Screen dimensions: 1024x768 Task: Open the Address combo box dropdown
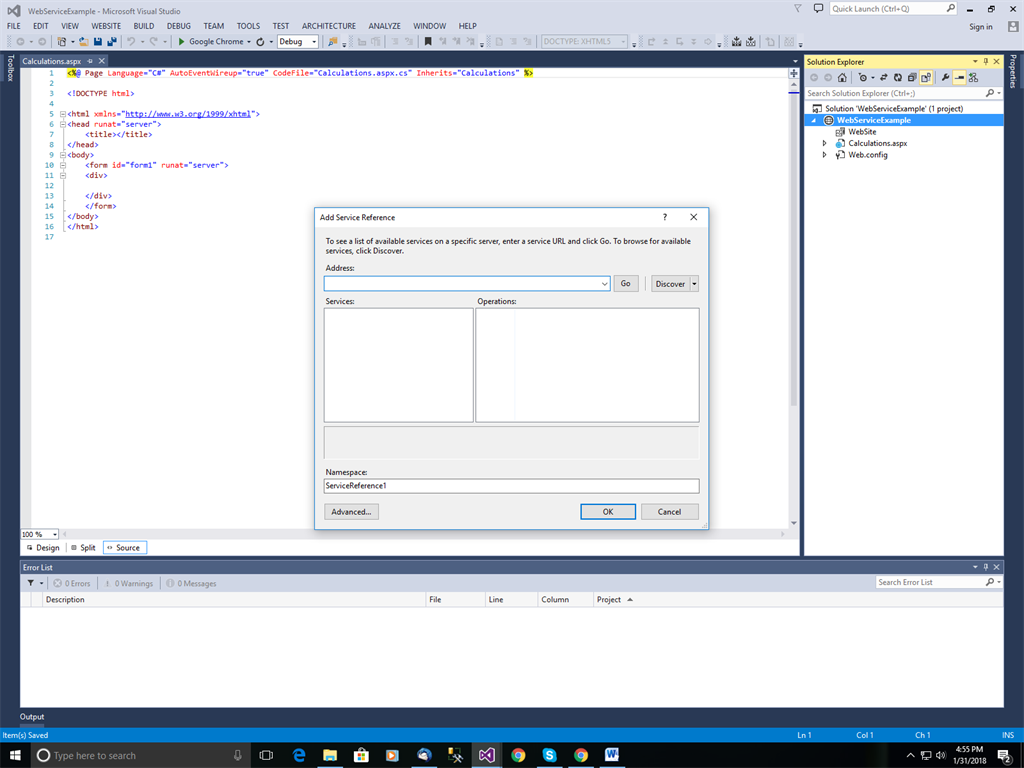tap(604, 283)
